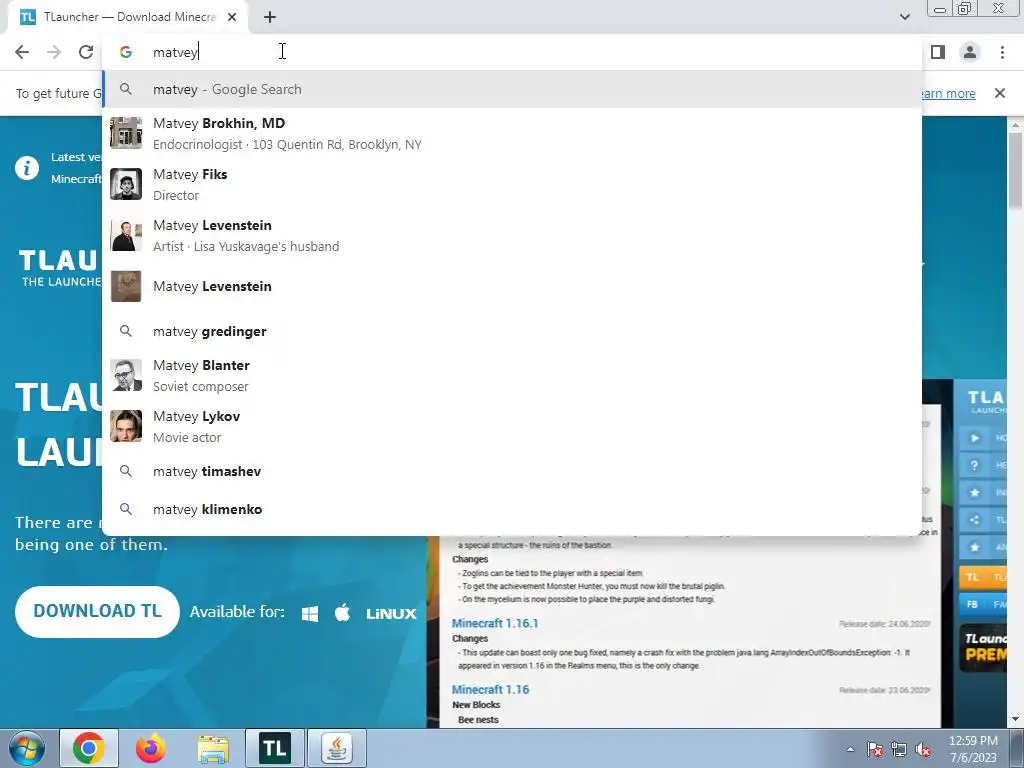Select suggestion Matvey Fiks, Director
Screen dimensions: 1024x768
tap(512, 184)
